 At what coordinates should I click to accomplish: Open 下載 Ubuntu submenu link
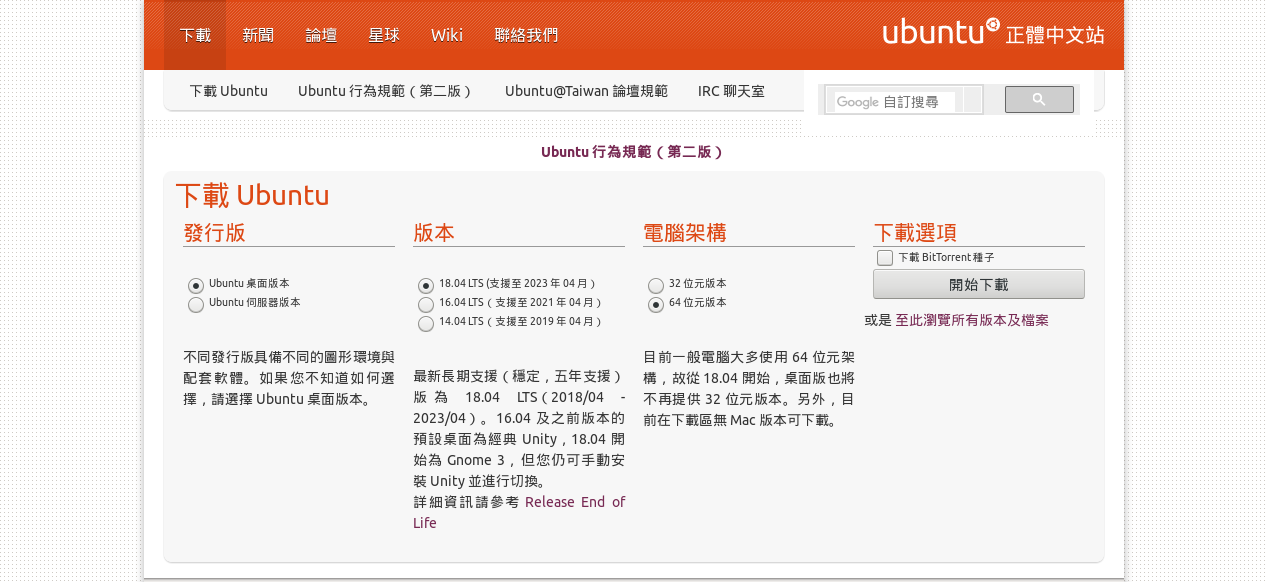tap(229, 91)
